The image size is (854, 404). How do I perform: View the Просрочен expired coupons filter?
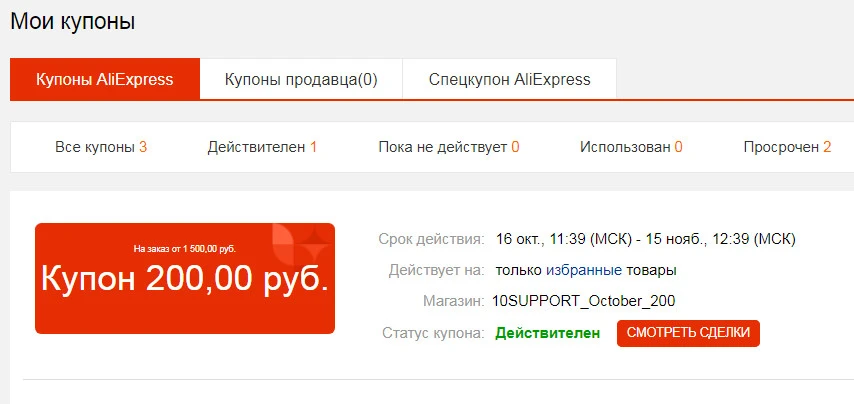(x=787, y=147)
